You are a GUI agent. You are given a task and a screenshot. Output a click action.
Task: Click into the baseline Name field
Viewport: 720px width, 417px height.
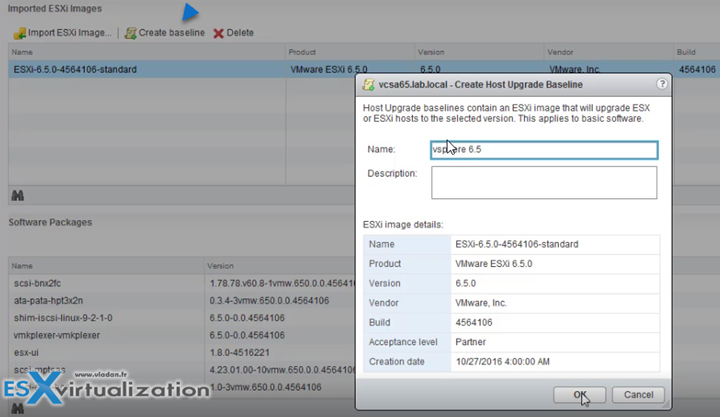coord(543,150)
